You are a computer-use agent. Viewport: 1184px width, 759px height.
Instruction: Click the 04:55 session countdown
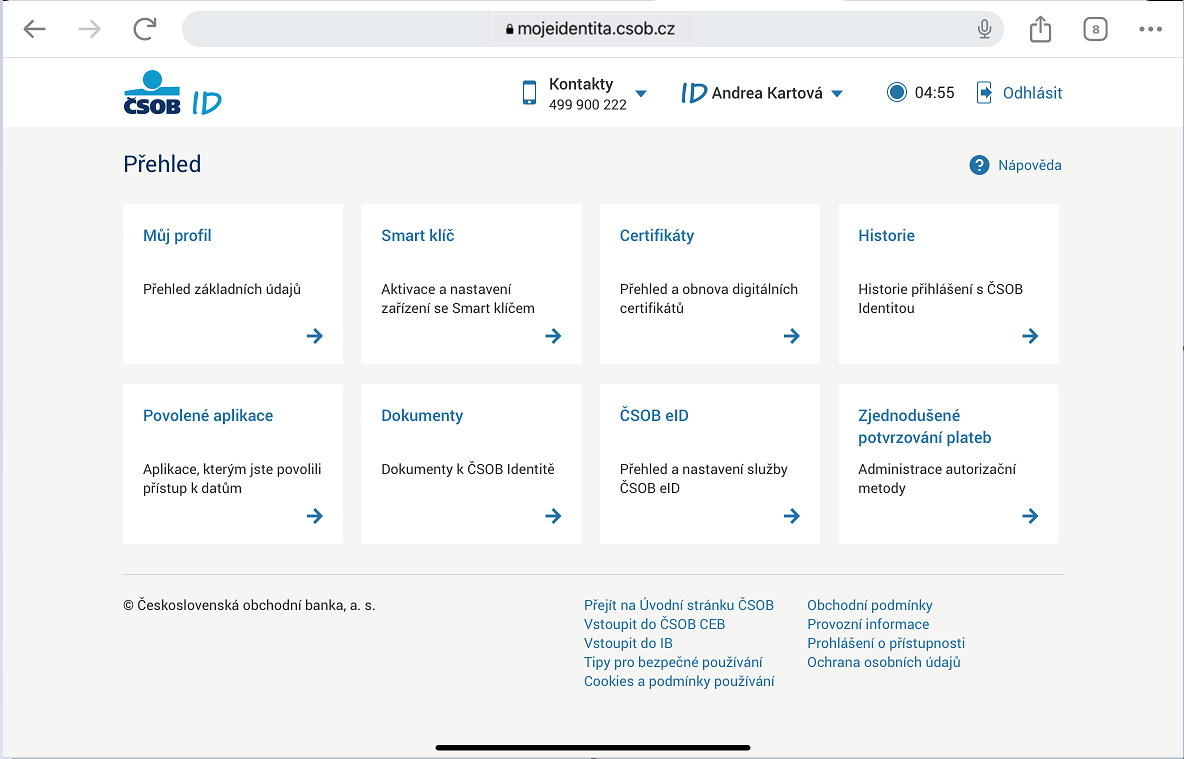click(x=934, y=93)
